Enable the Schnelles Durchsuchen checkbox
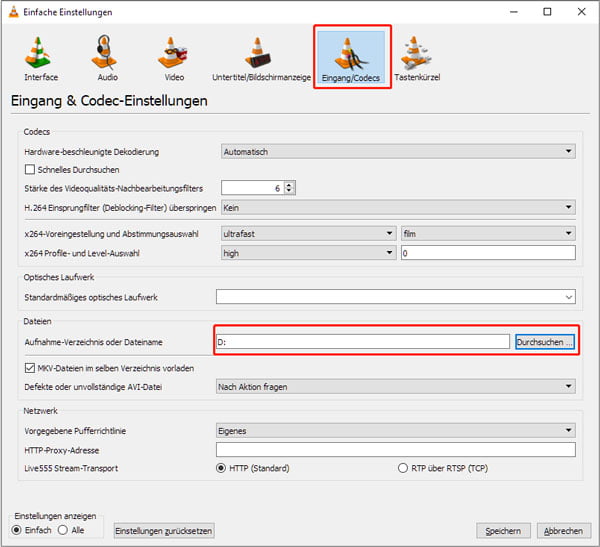 (x=30, y=170)
